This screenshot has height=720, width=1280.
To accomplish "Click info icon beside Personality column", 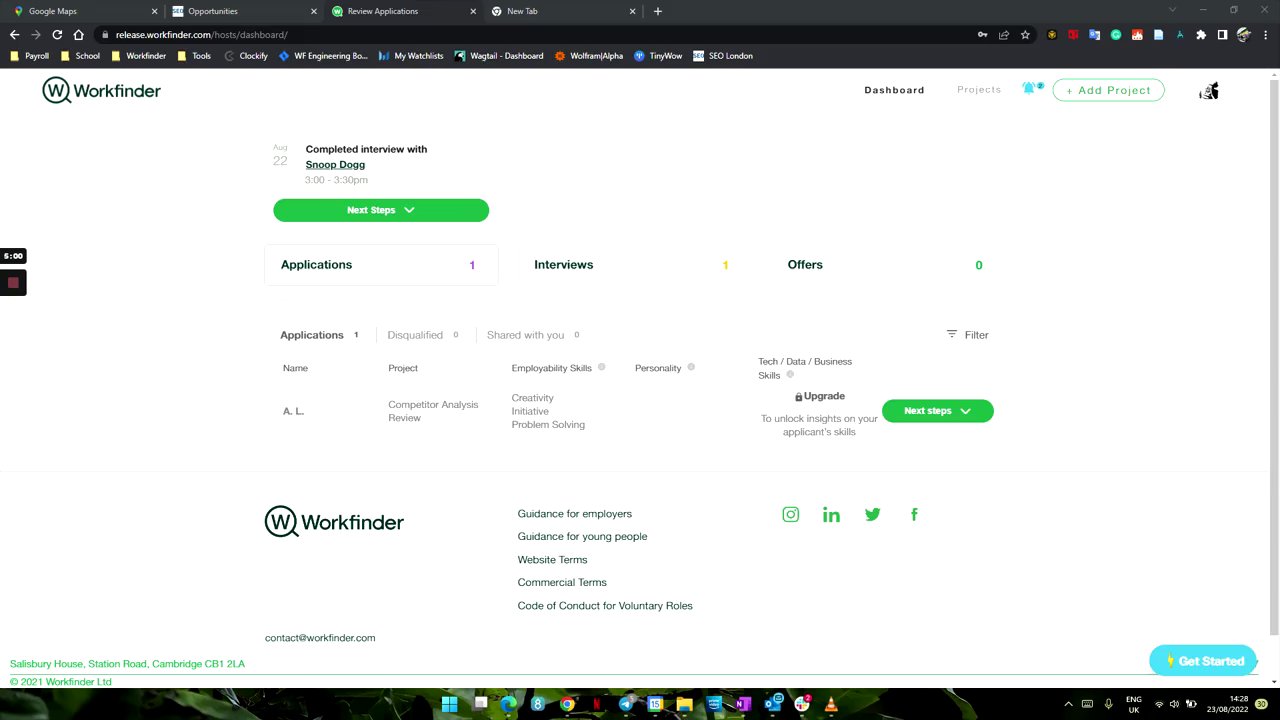I will (x=691, y=367).
